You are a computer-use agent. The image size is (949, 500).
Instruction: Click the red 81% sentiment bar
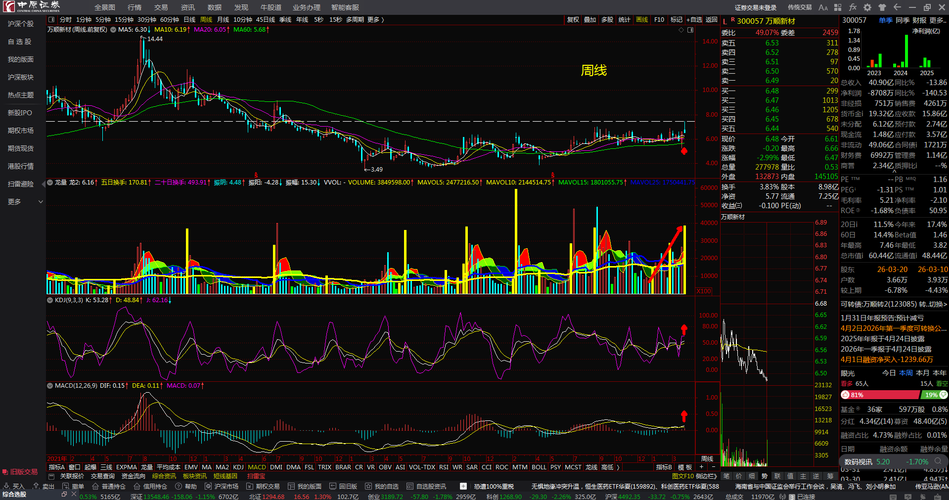click(x=880, y=394)
